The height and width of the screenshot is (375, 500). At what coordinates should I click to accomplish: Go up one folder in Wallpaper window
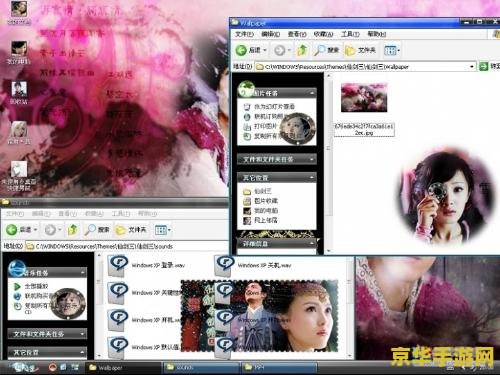click(x=302, y=50)
